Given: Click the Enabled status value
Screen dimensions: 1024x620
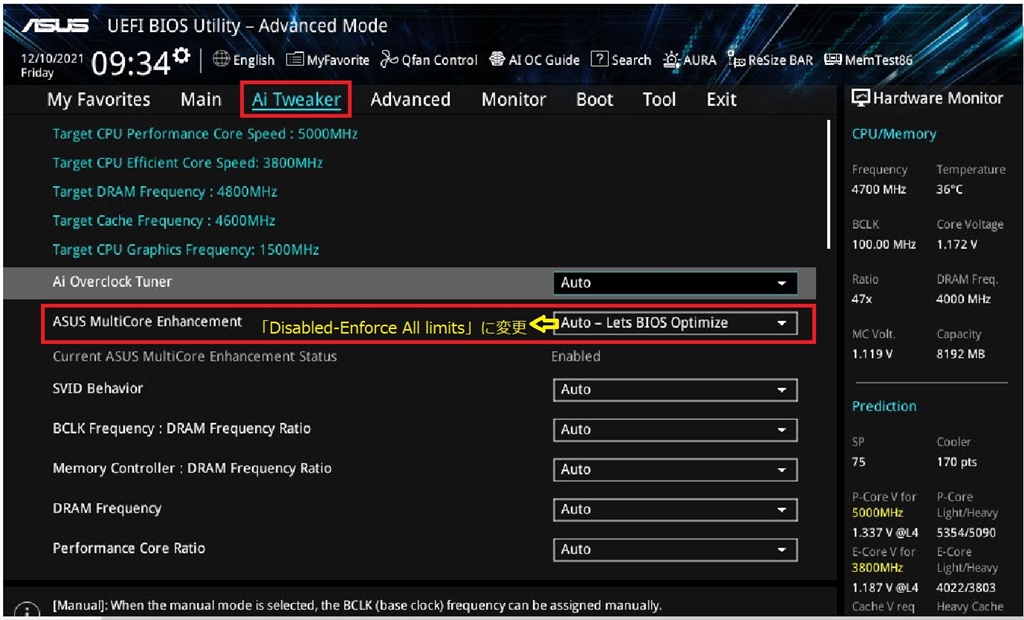Looking at the screenshot, I should click(576, 357).
